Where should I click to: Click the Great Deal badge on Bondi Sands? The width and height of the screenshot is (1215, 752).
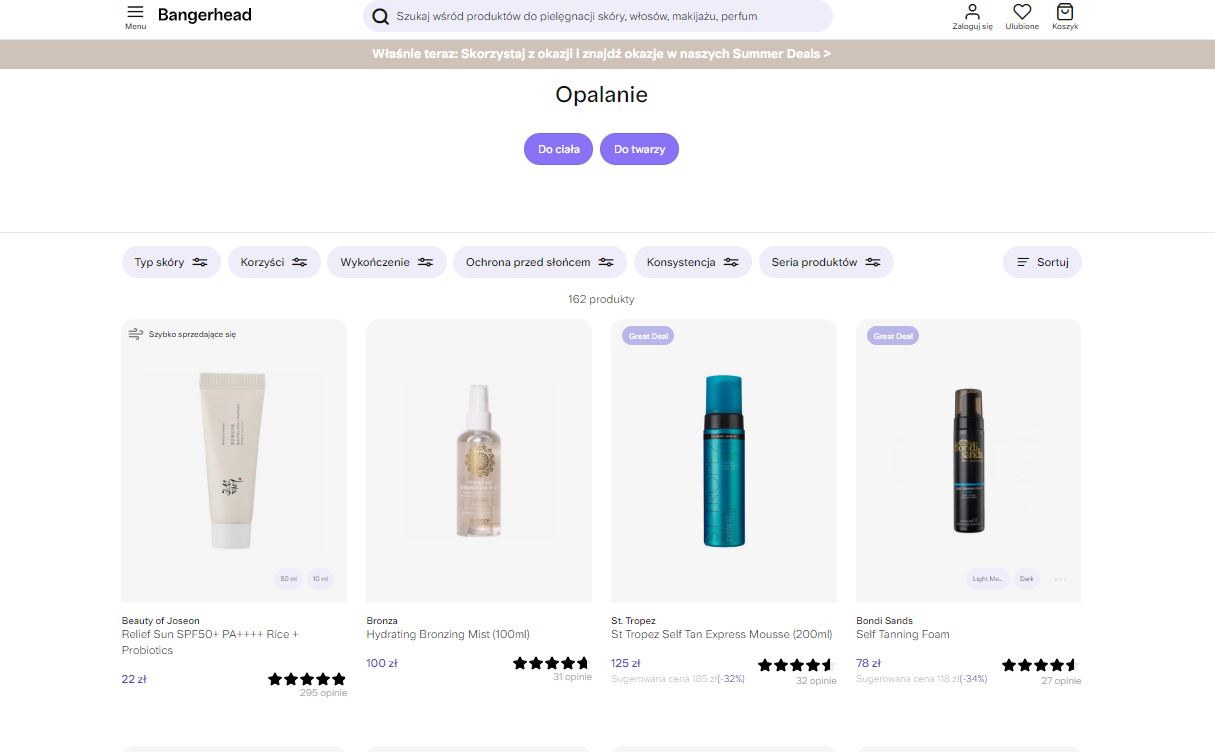point(893,336)
